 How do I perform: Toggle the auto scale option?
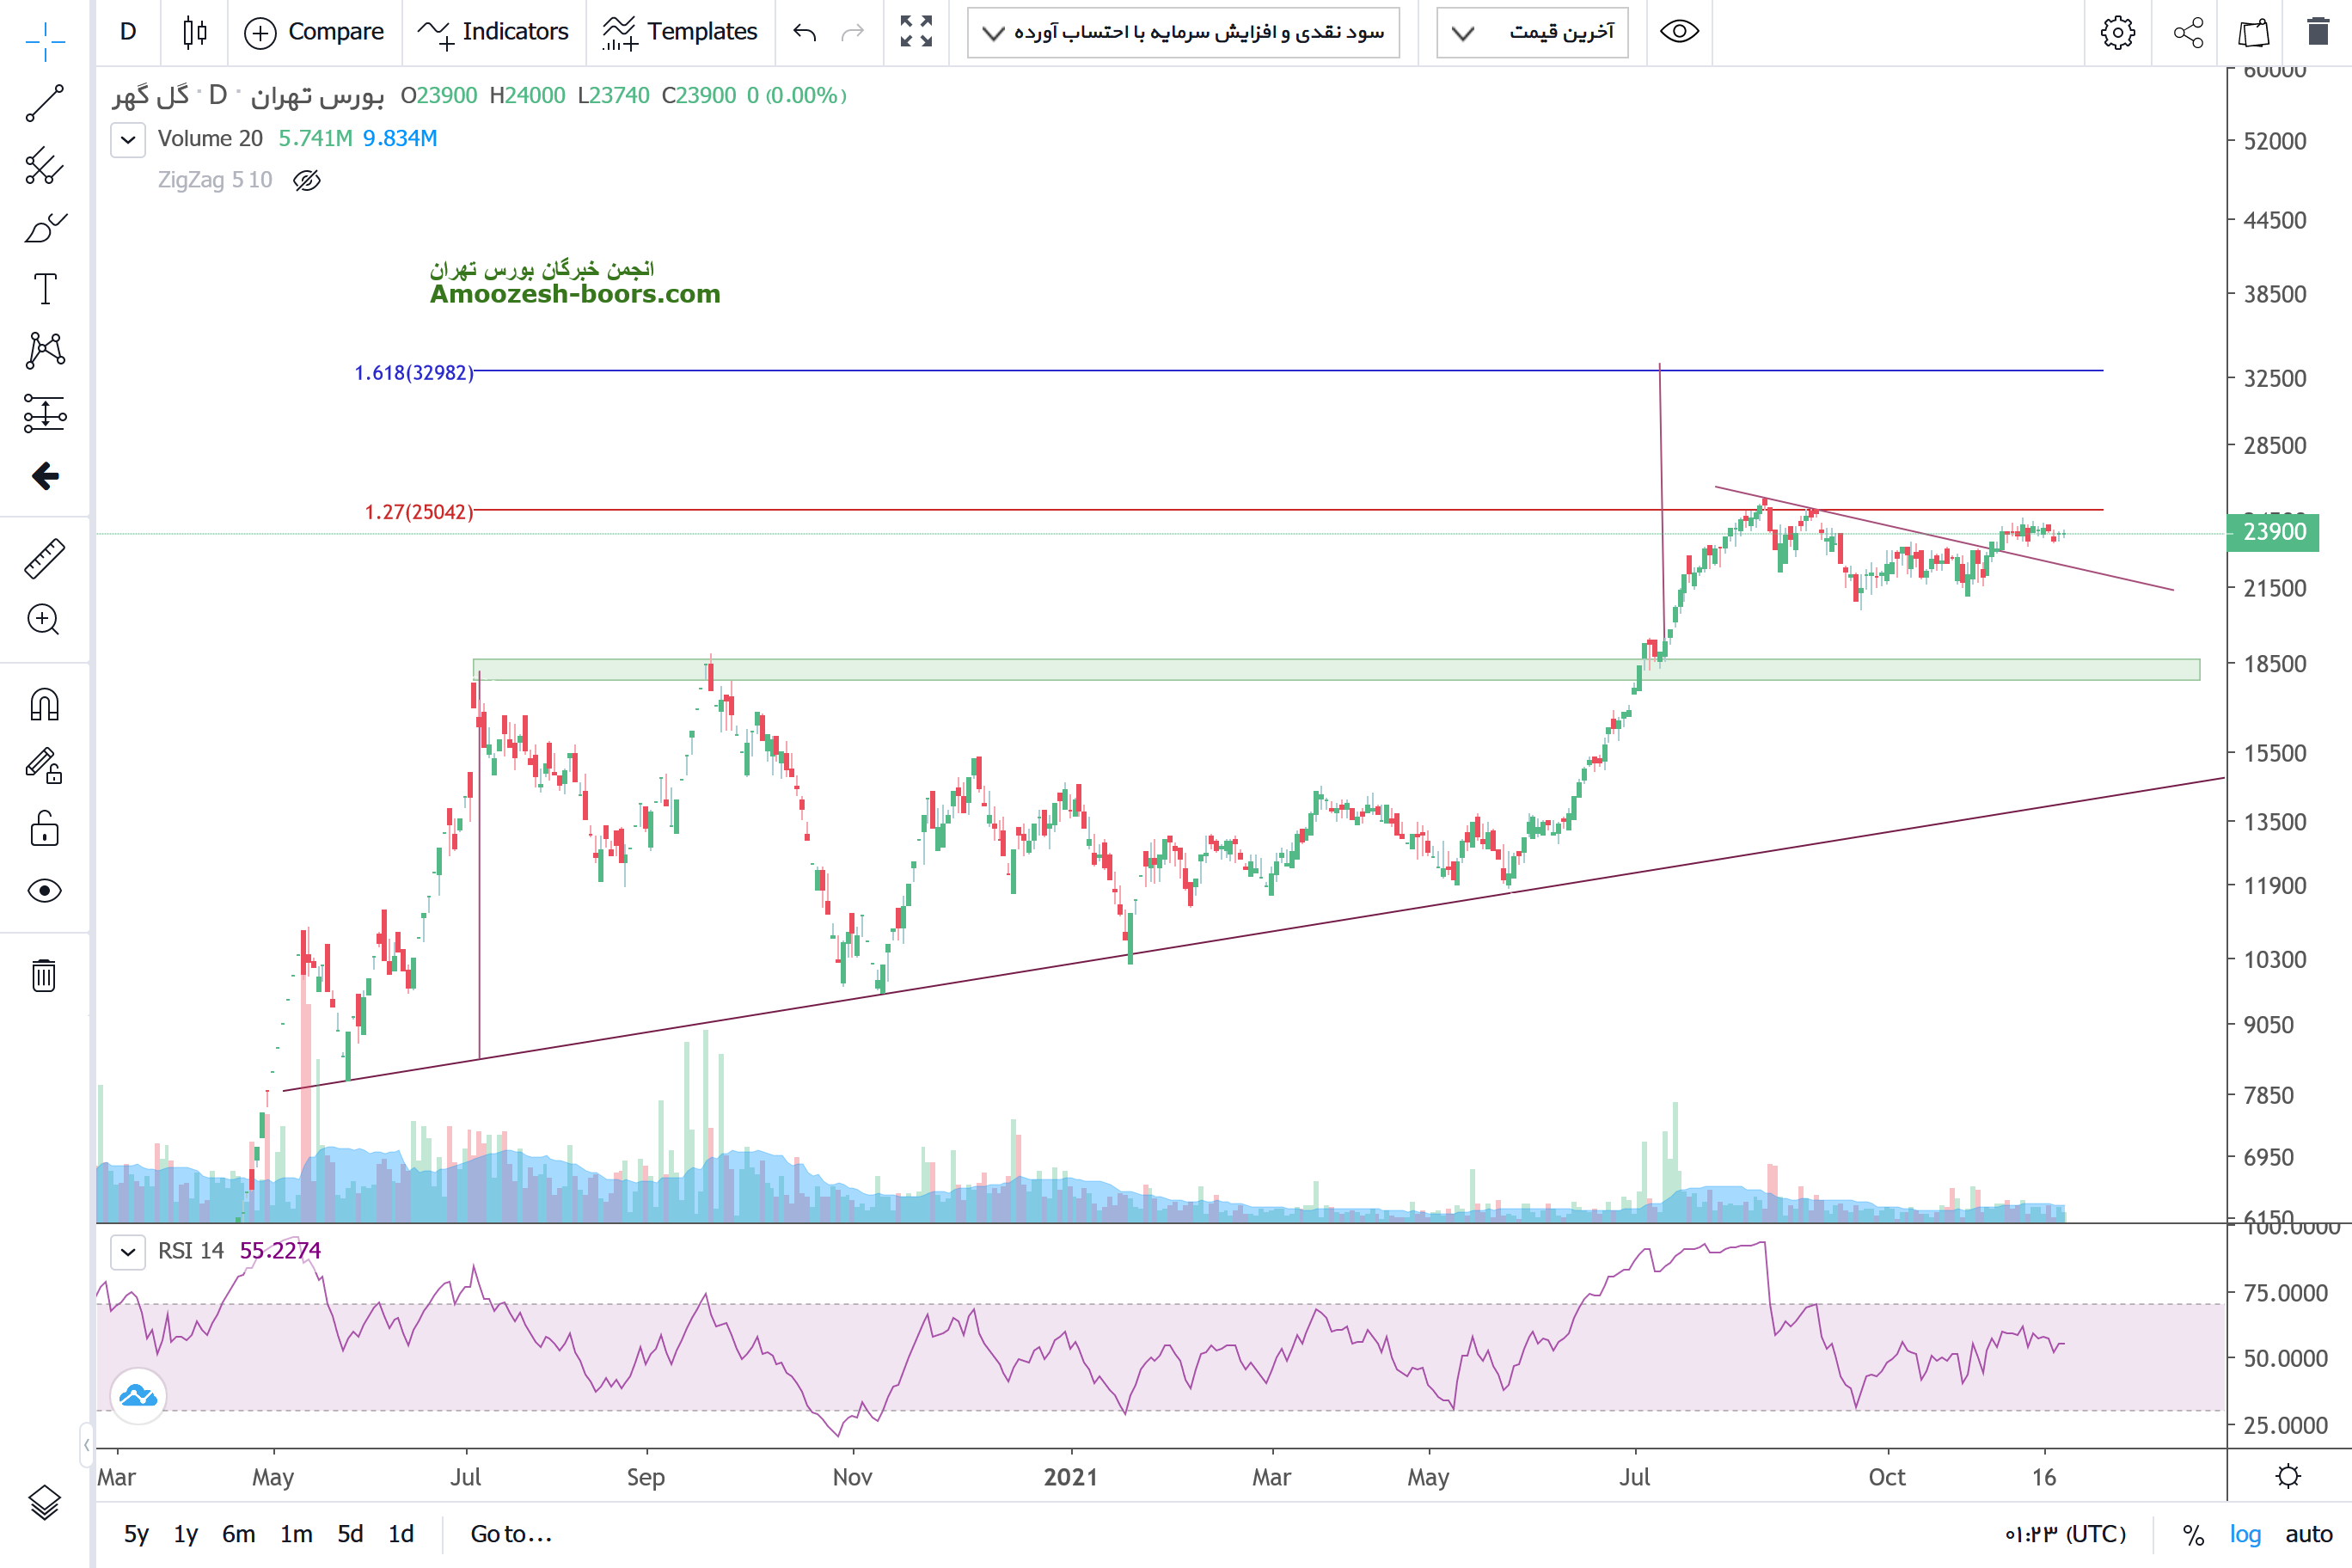coord(2308,1534)
